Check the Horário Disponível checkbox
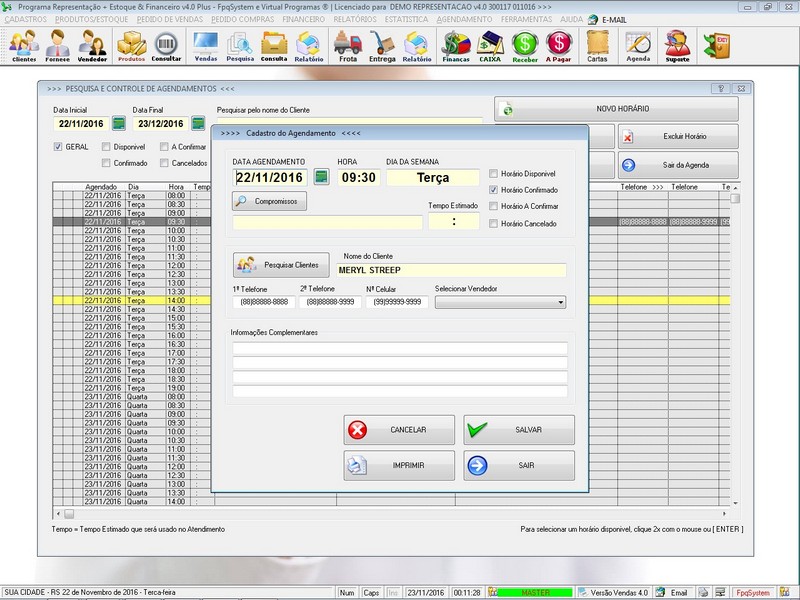The image size is (800, 600). pos(493,174)
